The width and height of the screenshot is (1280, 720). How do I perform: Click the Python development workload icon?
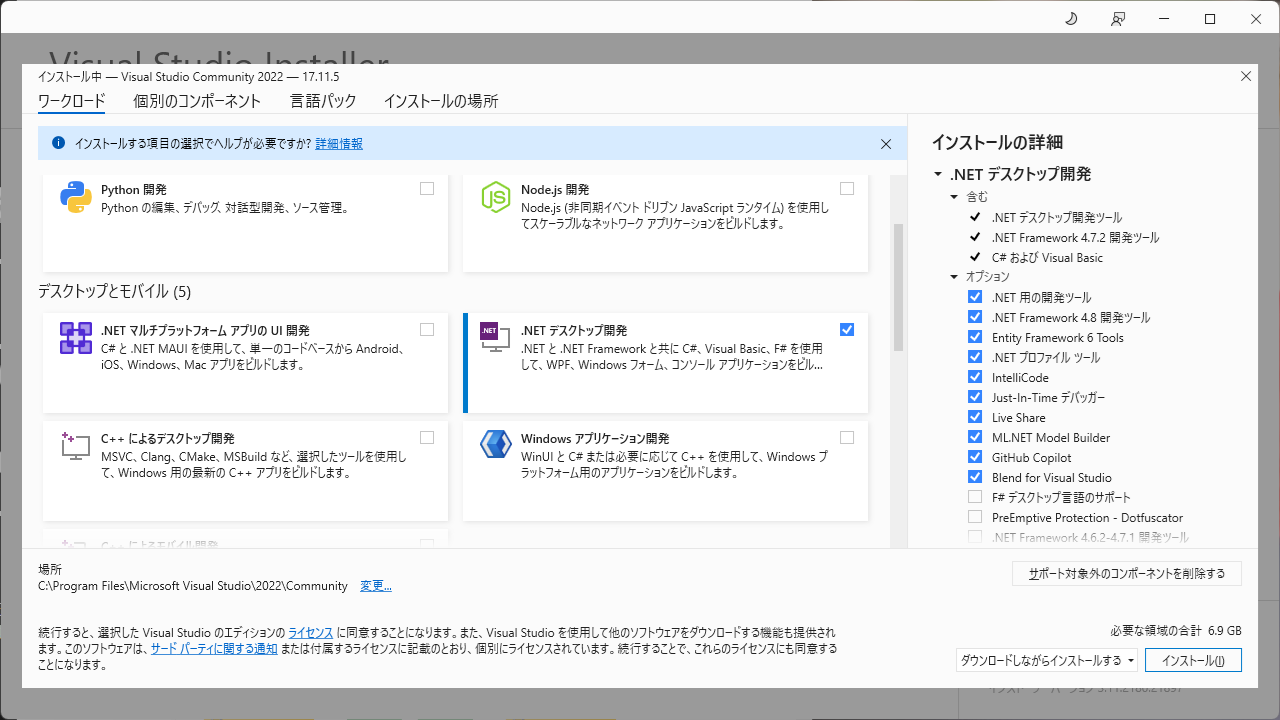click(76, 197)
